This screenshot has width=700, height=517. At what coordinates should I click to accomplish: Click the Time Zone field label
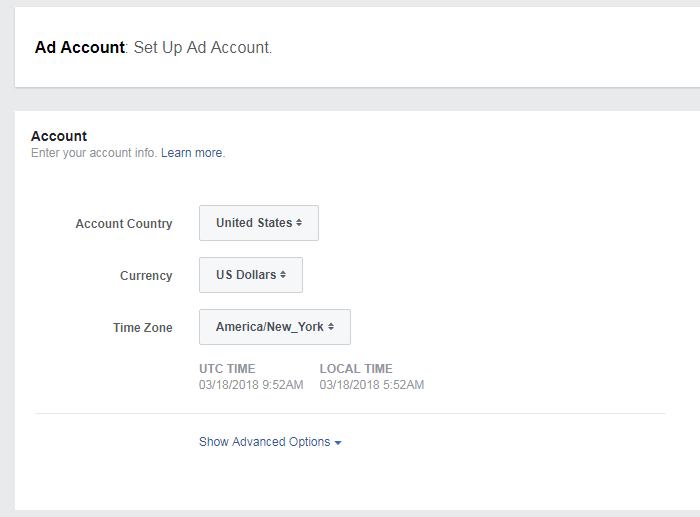point(142,328)
